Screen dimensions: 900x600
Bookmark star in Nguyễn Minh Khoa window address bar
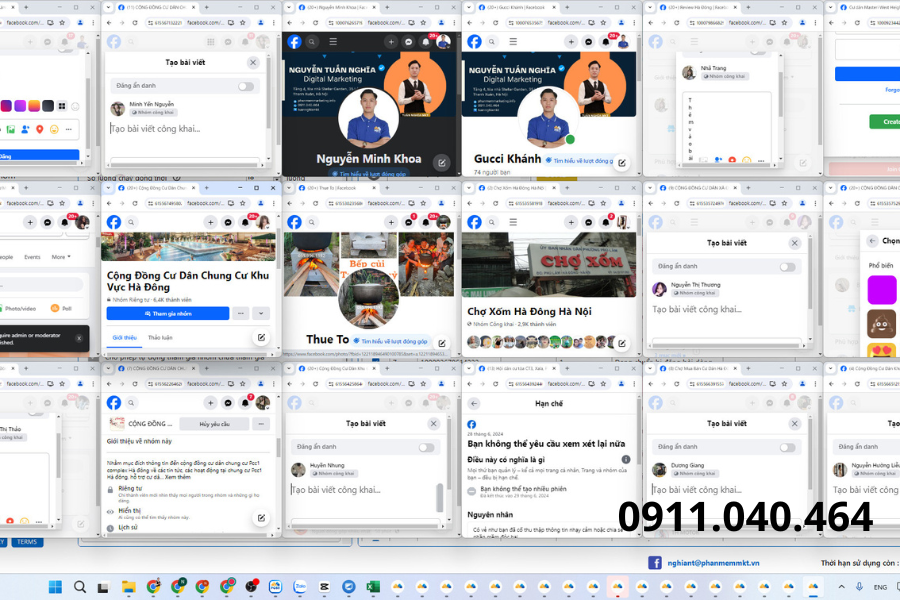(x=423, y=22)
